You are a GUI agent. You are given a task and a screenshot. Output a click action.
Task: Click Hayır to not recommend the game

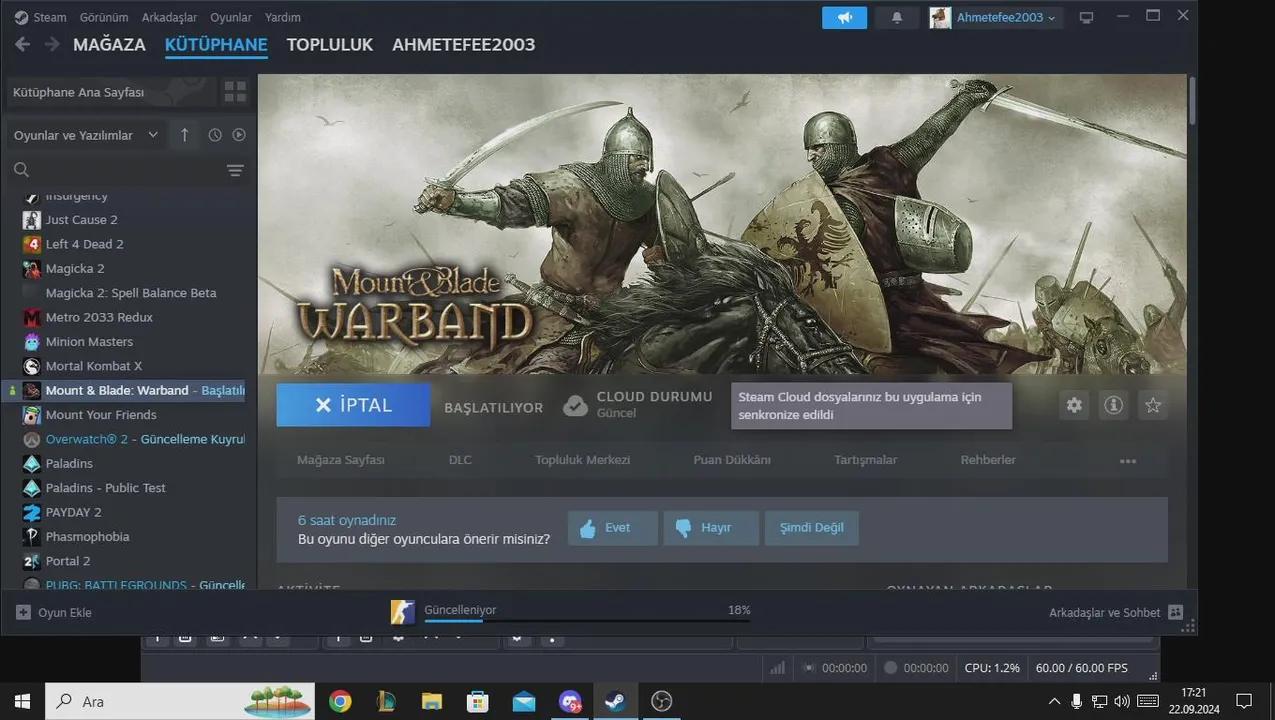point(710,527)
